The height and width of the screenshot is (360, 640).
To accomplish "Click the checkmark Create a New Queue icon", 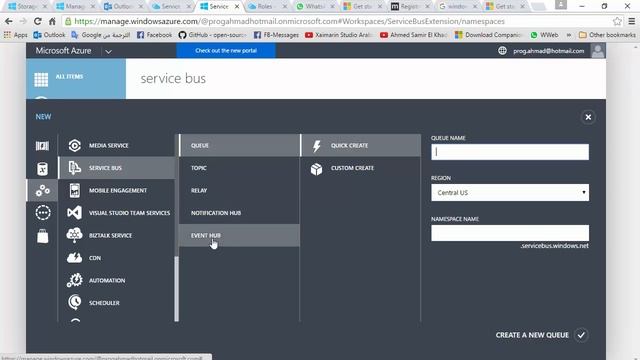I will pos(581,335).
